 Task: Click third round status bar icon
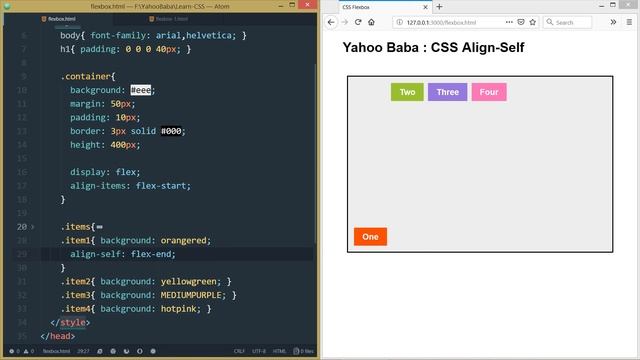coord(126,351)
